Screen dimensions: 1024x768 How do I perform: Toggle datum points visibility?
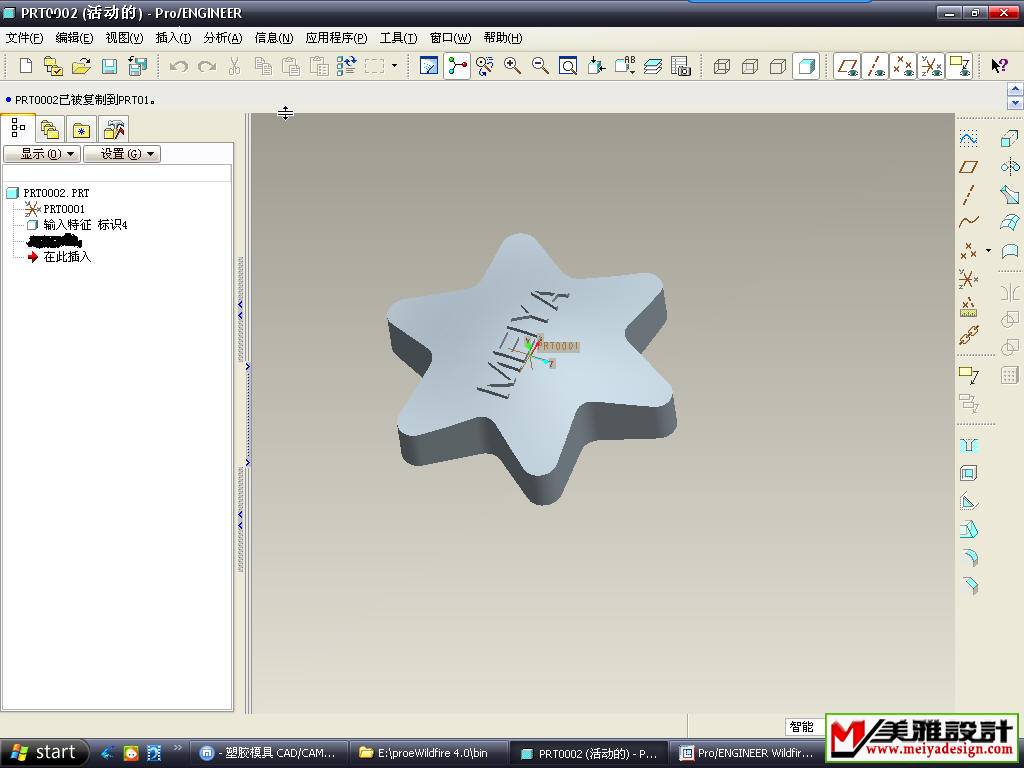(x=903, y=66)
